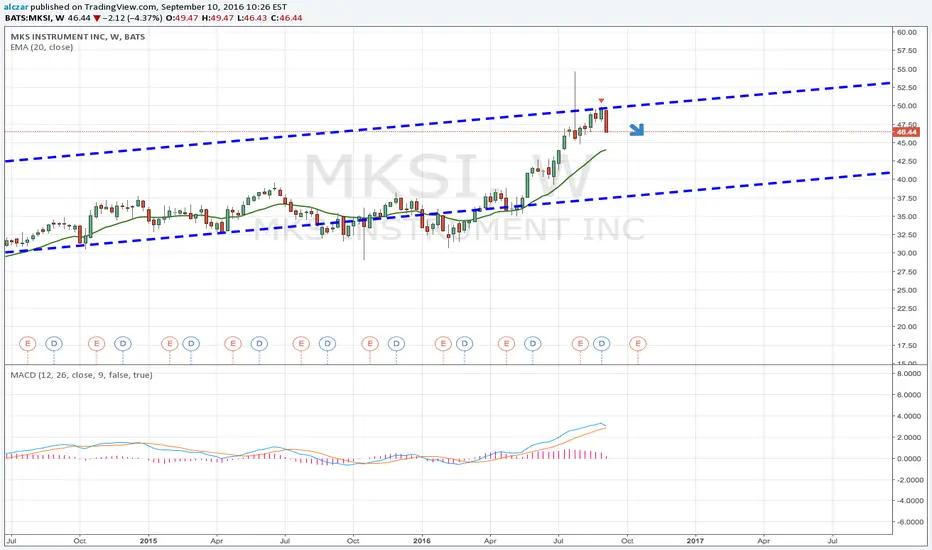Open the alczar author profile link
Viewport: 932px width, 550px height.
click(16, 7)
